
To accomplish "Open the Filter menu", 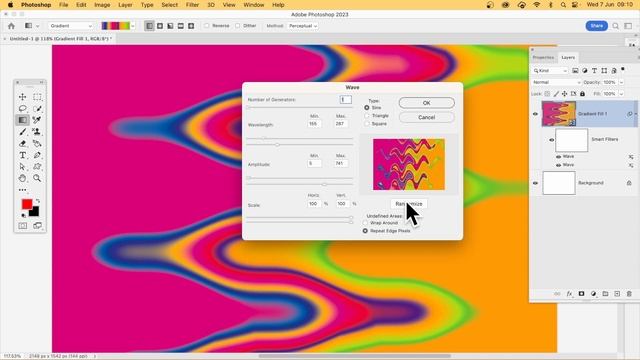I will 192,5.
